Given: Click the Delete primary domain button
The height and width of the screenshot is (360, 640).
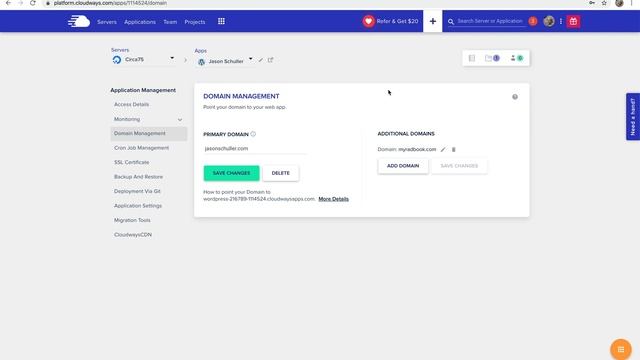Looking at the screenshot, I should 281,173.
